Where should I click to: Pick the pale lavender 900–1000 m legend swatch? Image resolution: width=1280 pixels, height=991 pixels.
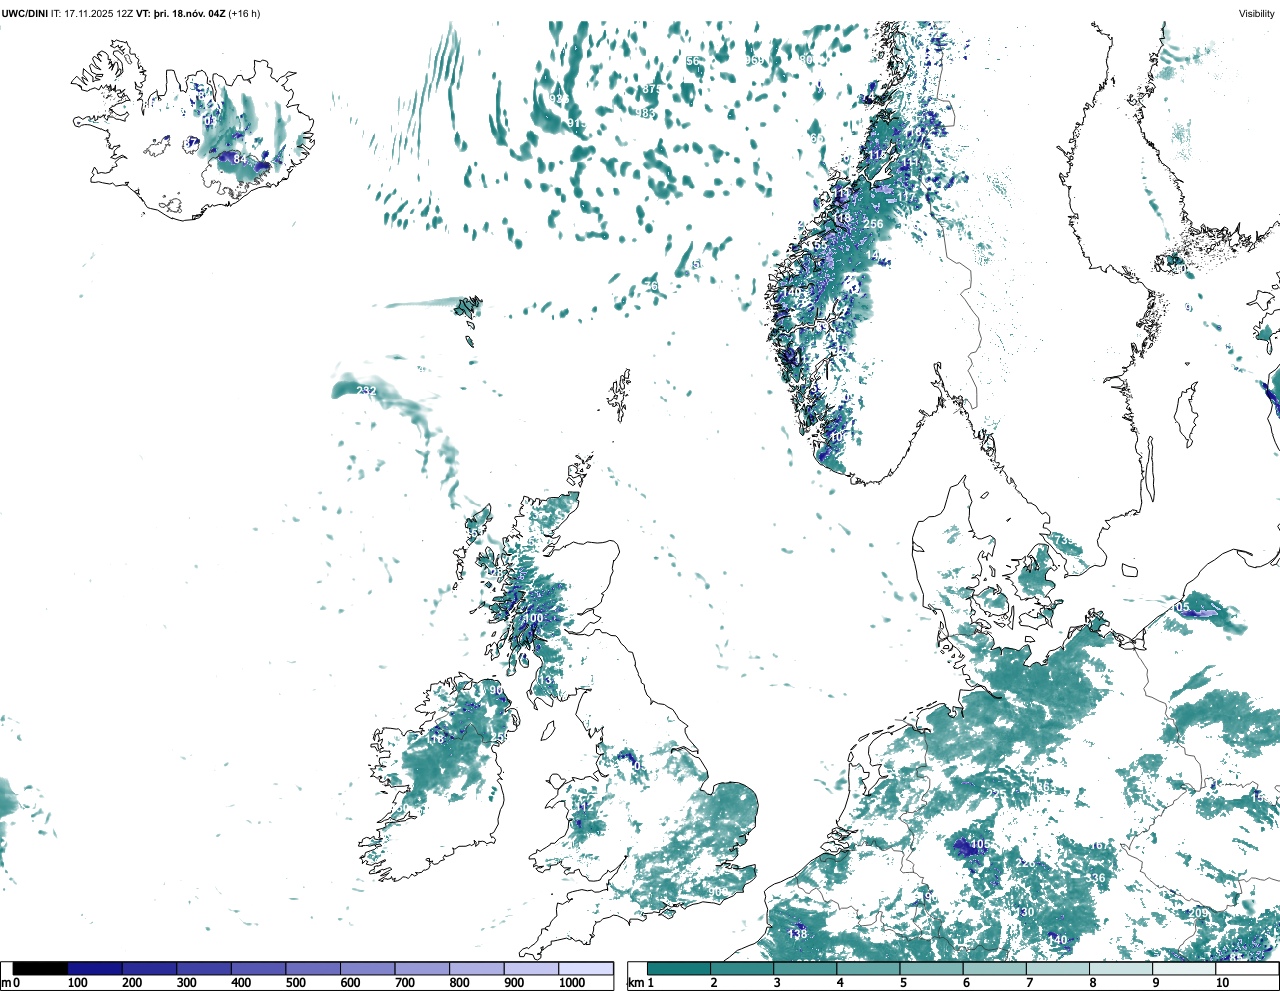[x=531, y=968]
